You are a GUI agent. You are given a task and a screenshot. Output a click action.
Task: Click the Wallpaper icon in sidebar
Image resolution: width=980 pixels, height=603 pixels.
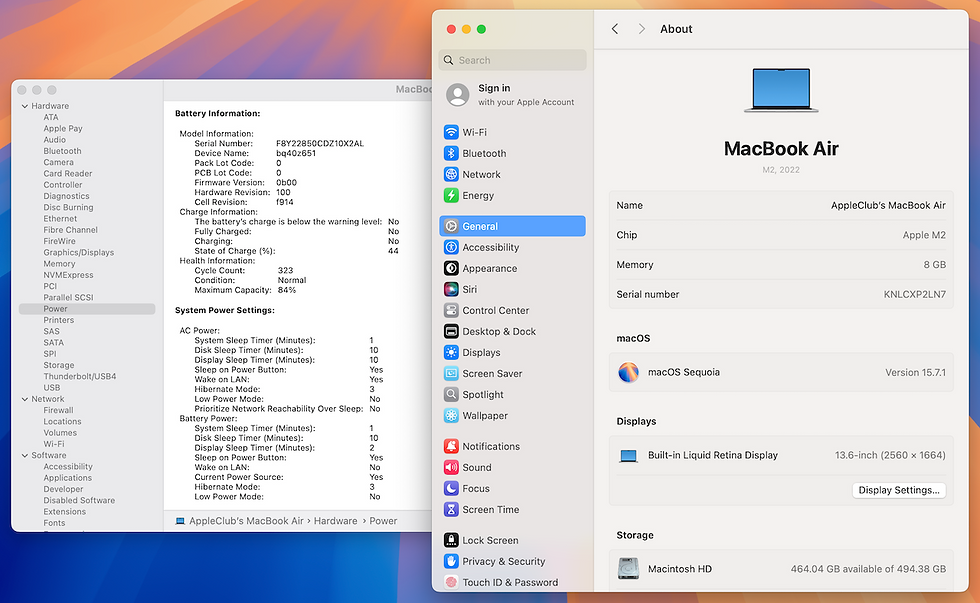pos(451,416)
